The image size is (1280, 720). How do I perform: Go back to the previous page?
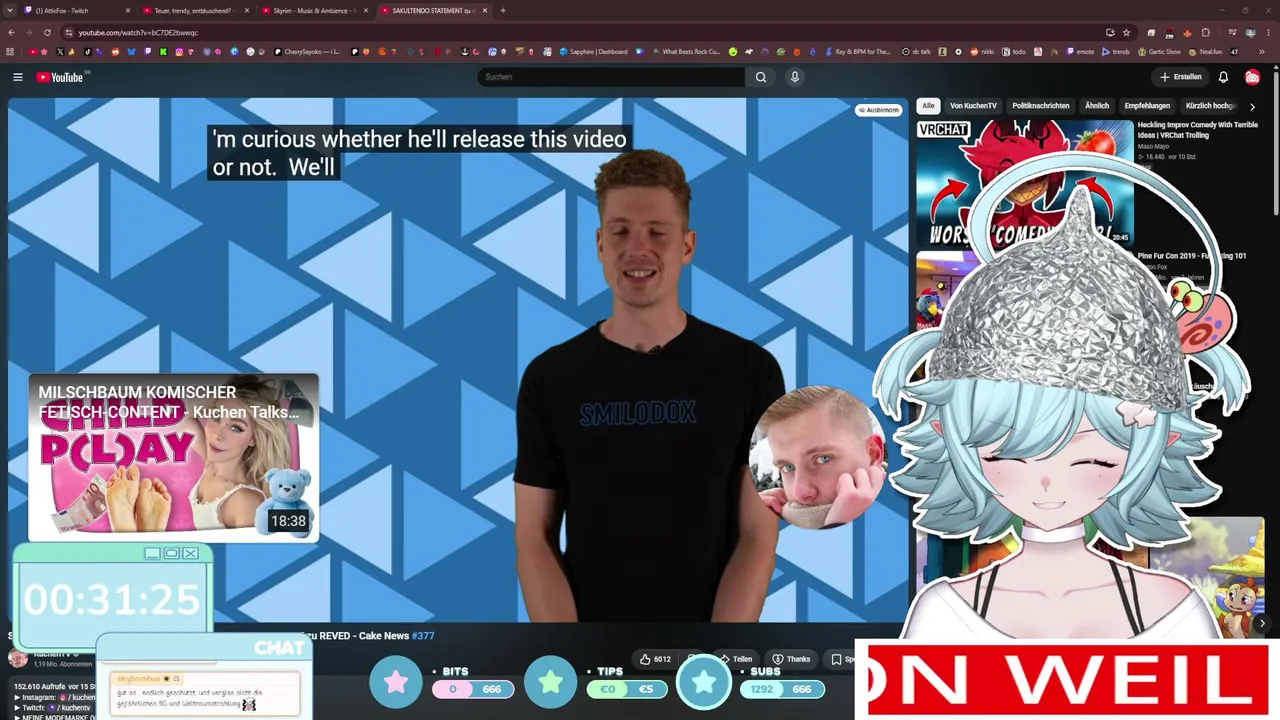pyautogui.click(x=12, y=32)
